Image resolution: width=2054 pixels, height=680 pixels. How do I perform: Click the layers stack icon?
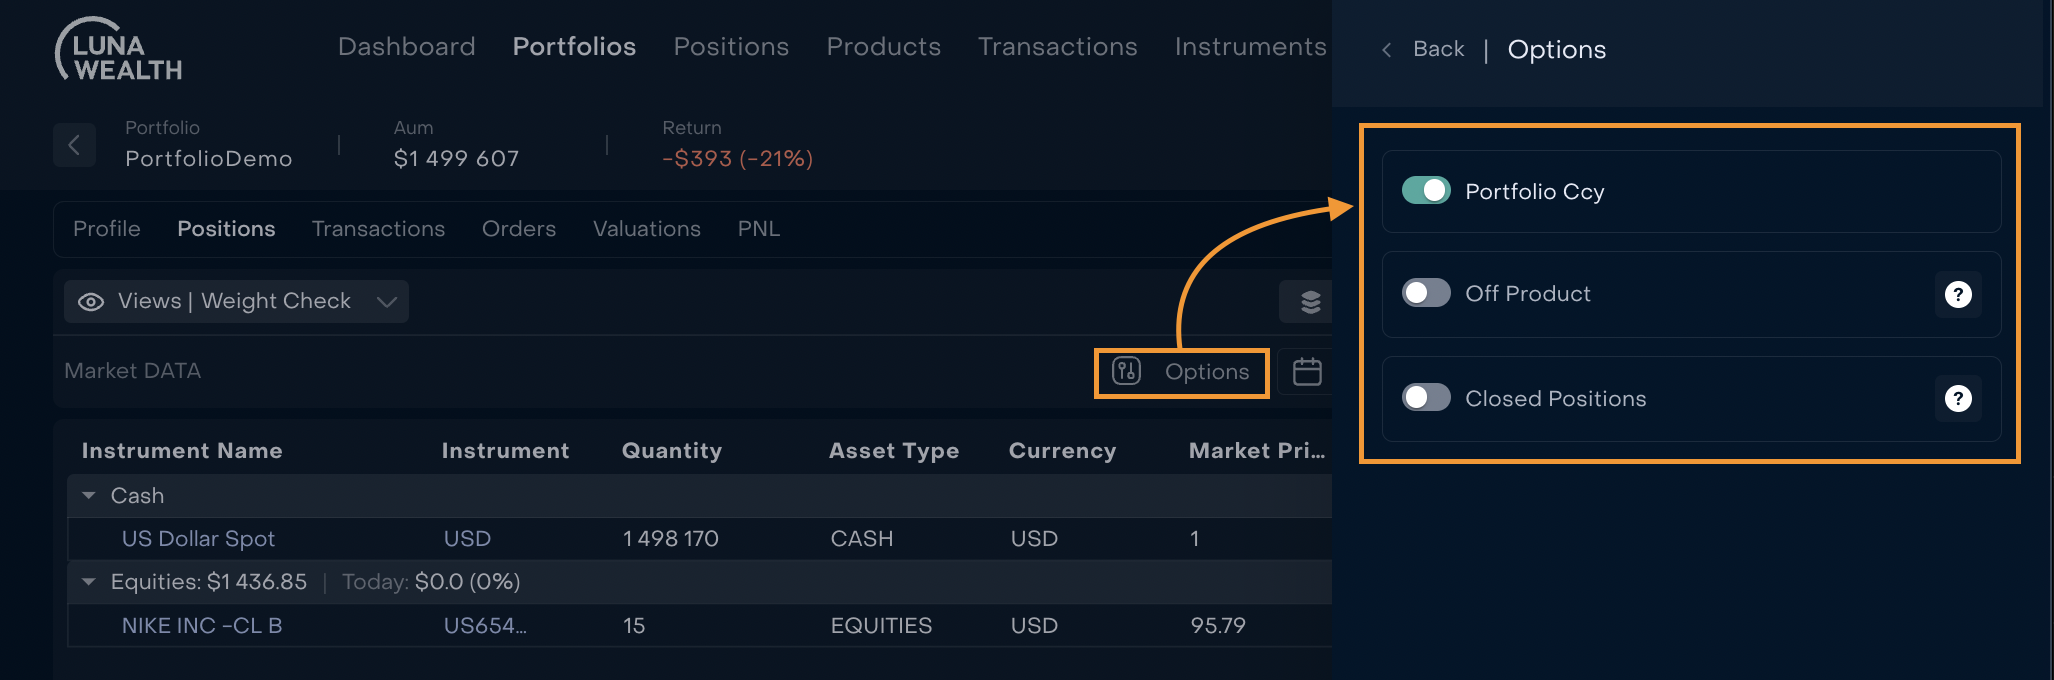1310,301
